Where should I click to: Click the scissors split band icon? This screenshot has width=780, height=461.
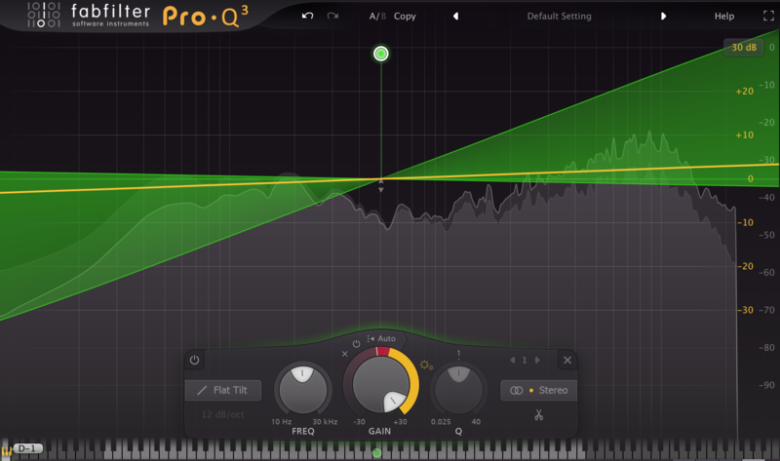539,415
